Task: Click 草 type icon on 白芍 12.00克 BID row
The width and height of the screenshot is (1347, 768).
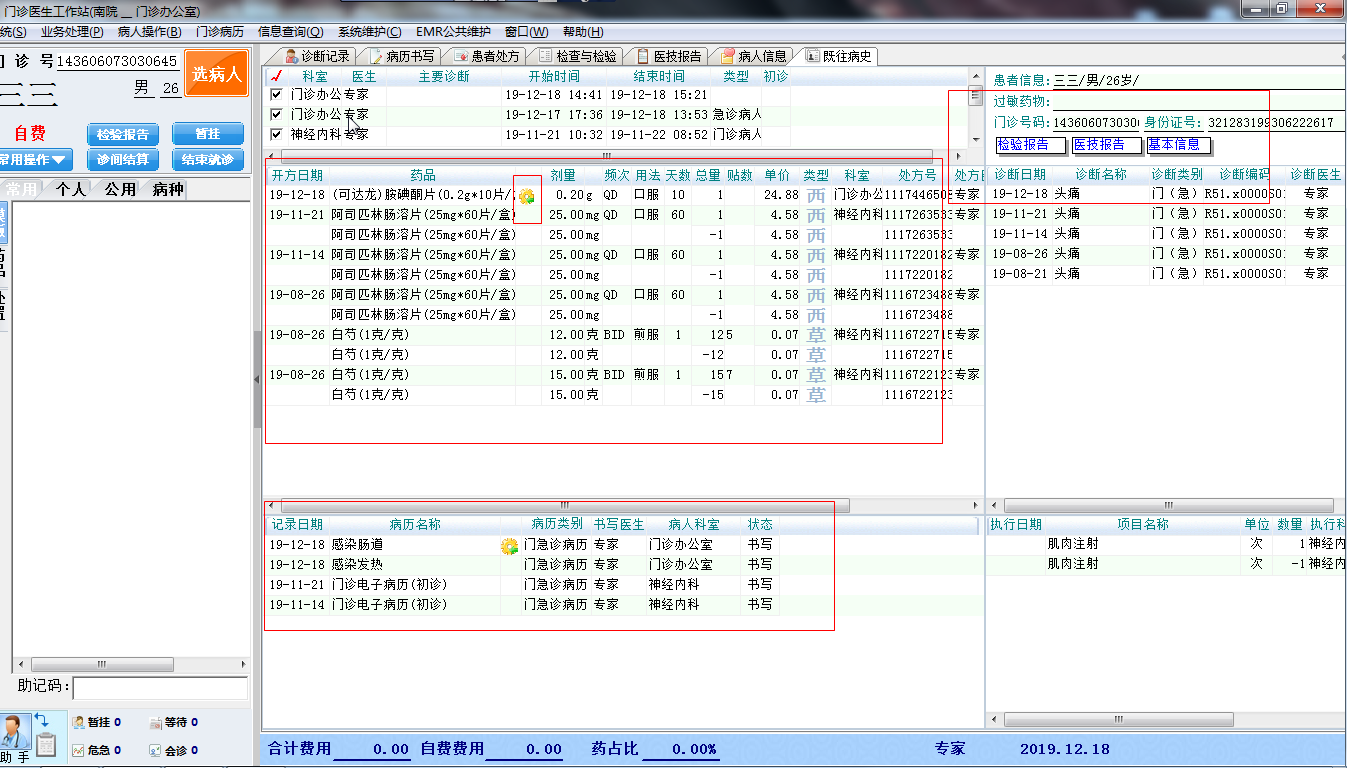Action: pos(816,335)
